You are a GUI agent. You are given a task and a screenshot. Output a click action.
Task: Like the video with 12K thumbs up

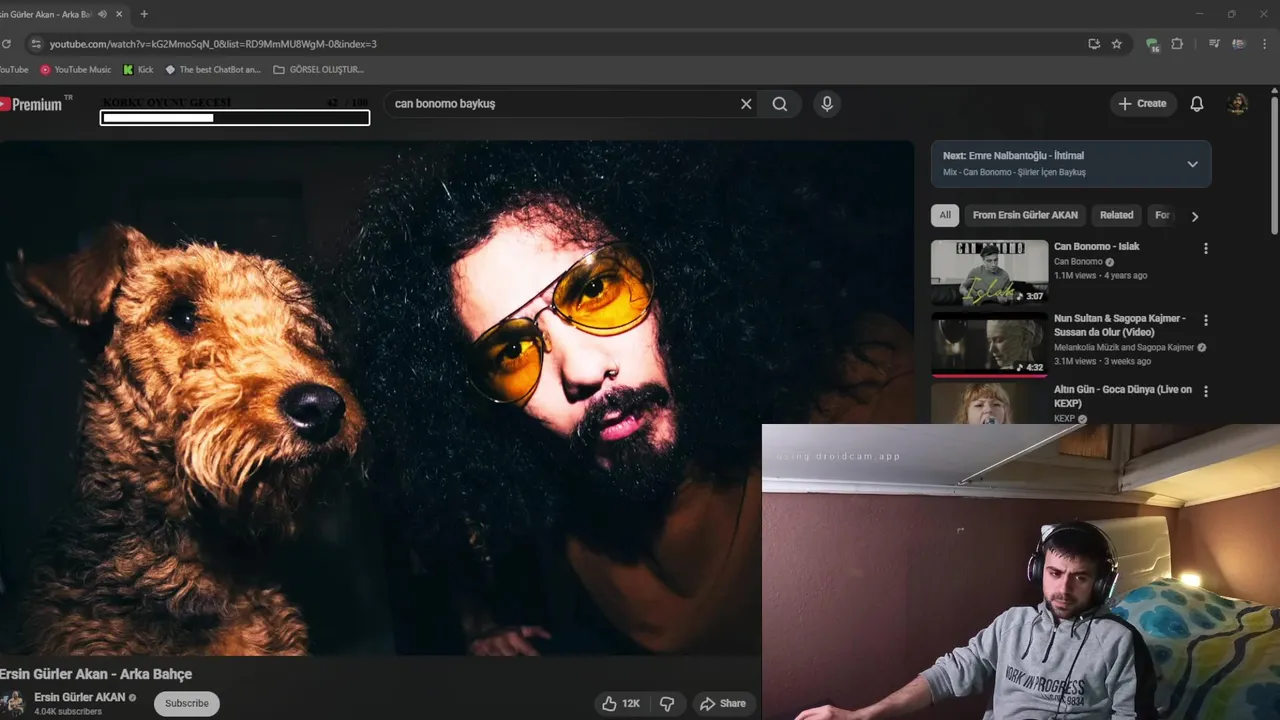(621, 704)
